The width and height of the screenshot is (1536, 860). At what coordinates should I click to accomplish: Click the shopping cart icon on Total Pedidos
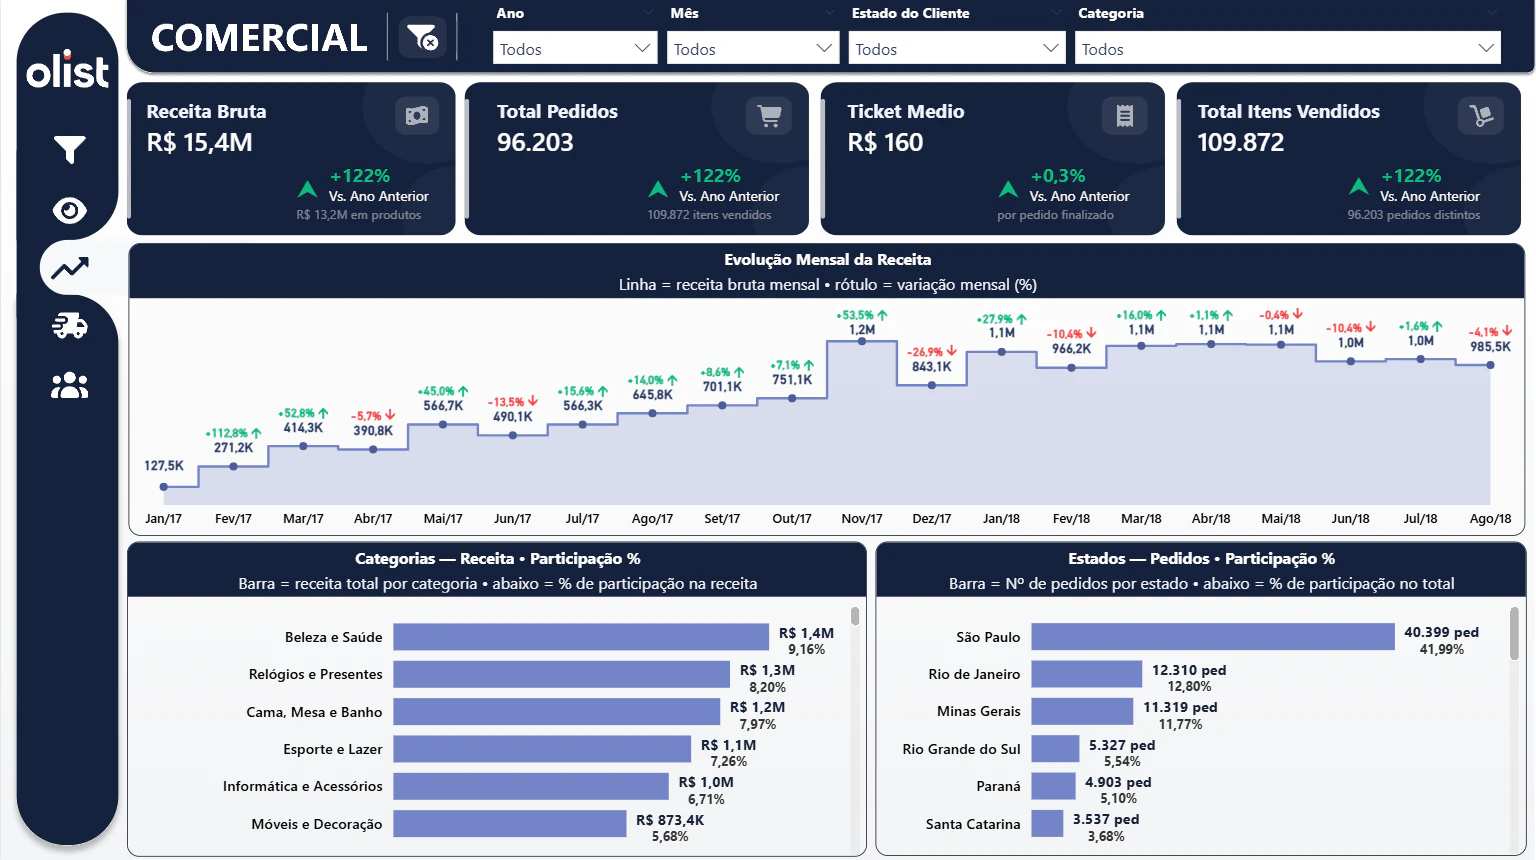click(x=769, y=116)
